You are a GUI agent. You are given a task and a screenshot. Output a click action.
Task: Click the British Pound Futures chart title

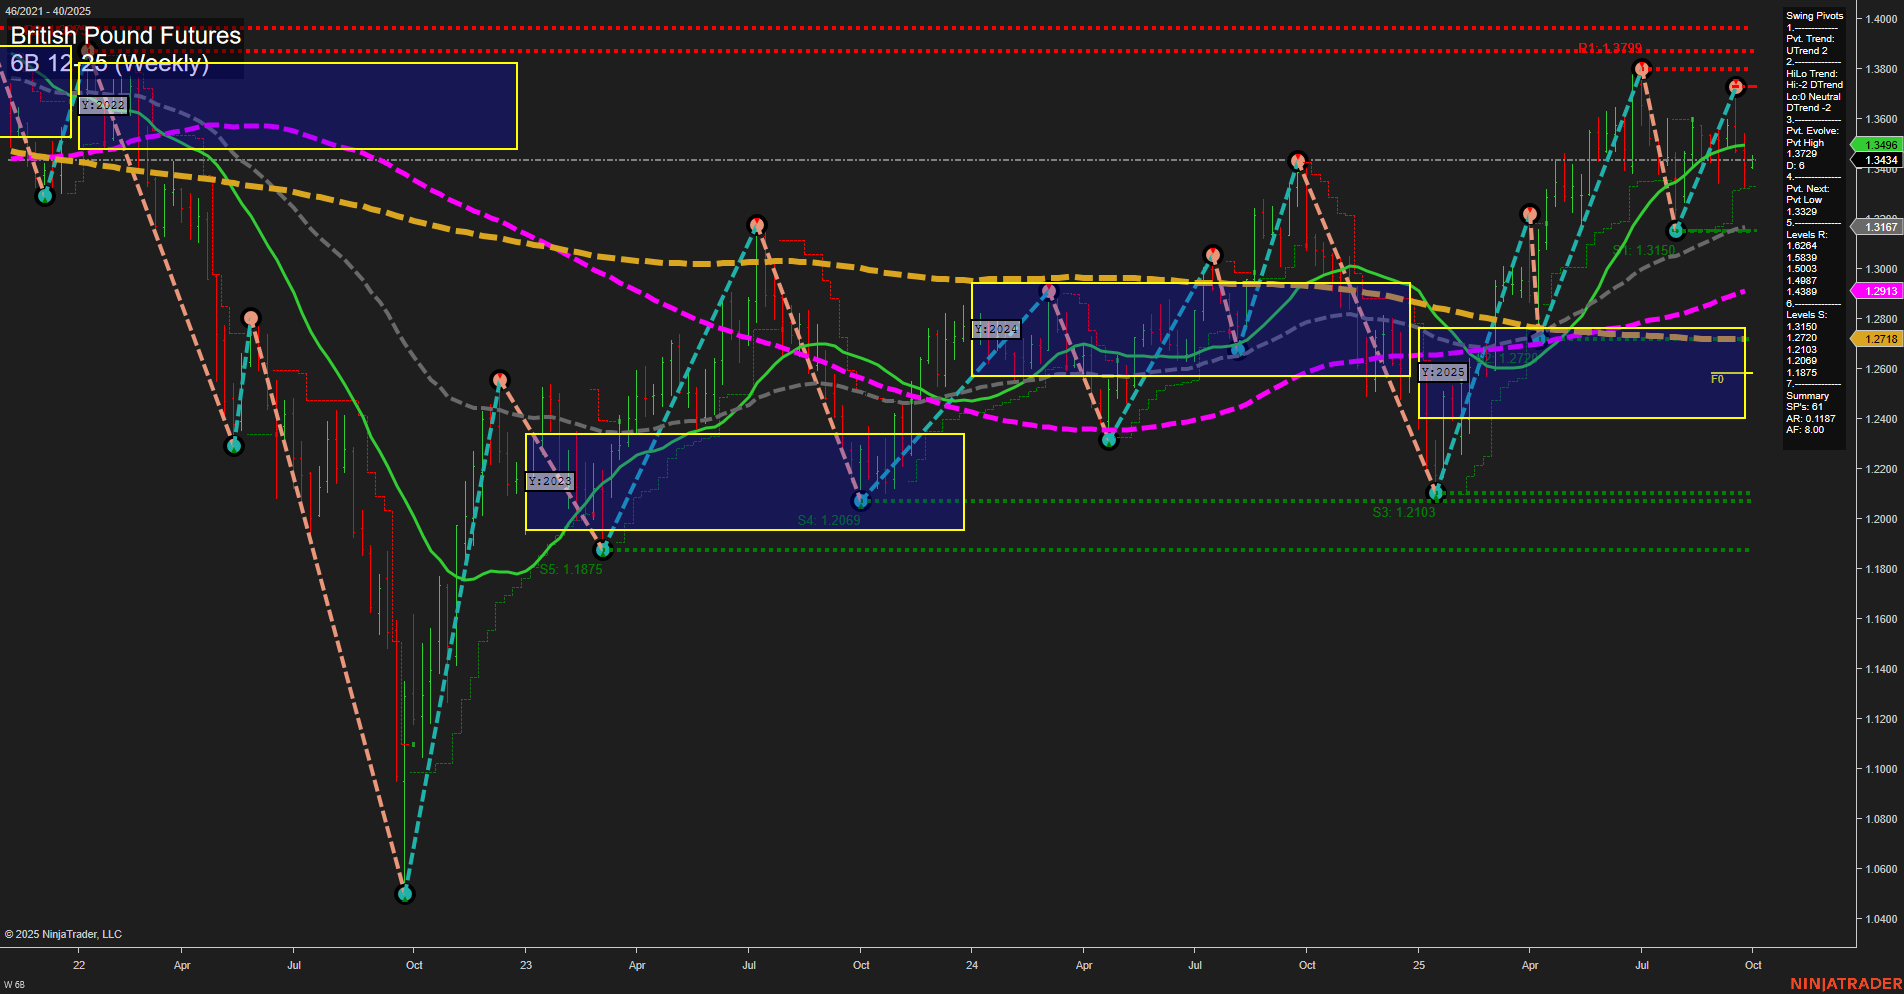coord(124,36)
